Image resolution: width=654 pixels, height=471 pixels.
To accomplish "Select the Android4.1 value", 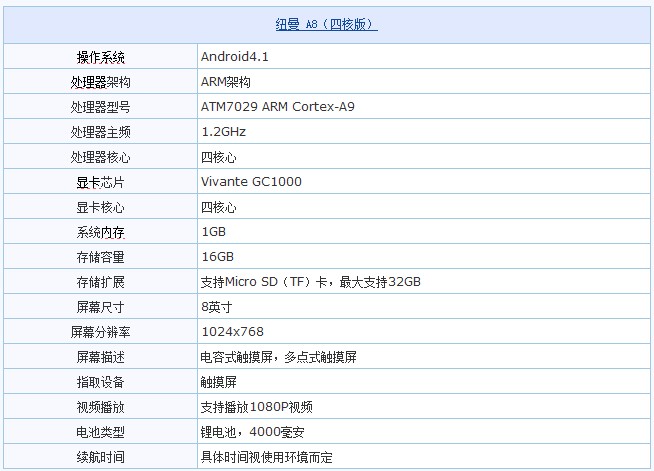I will 234,57.
